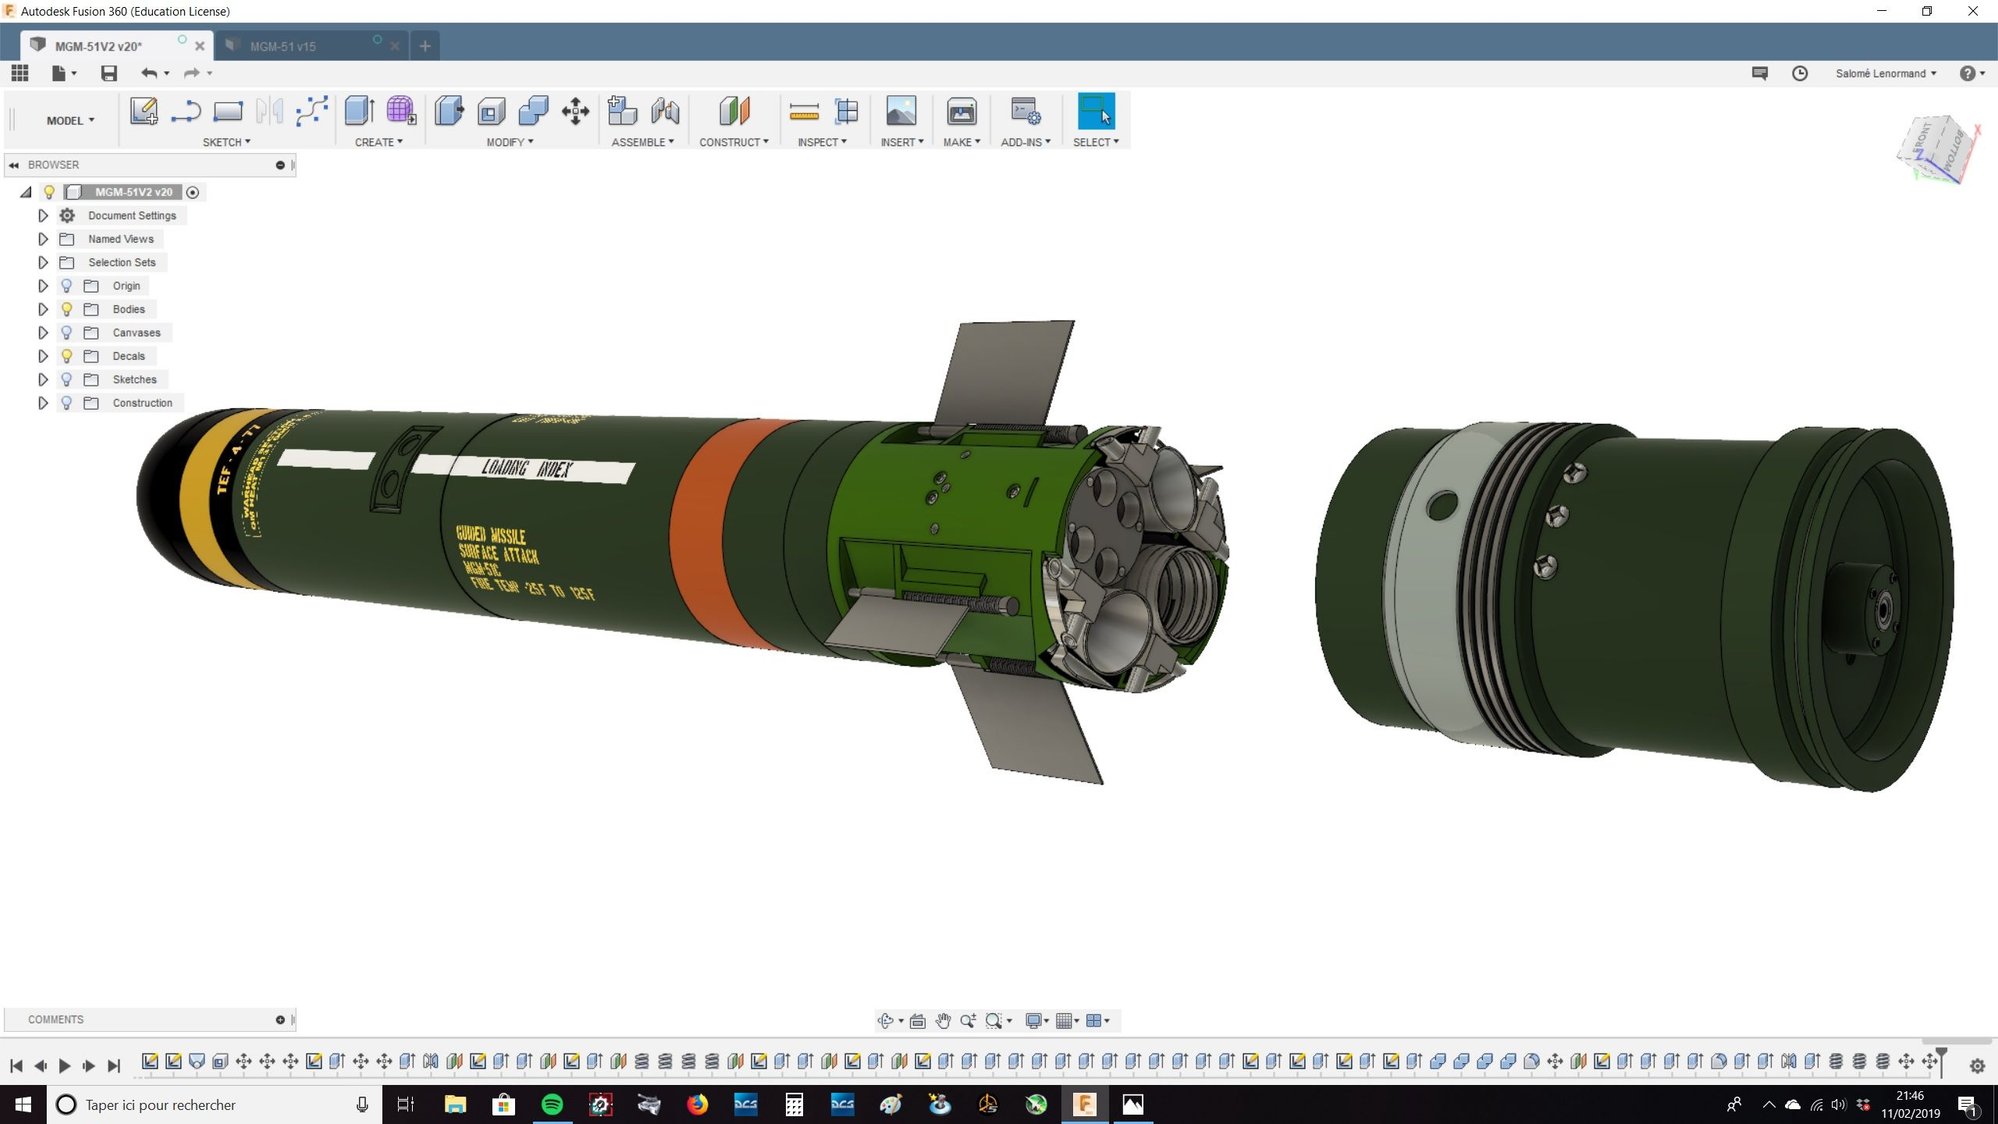The height and width of the screenshot is (1124, 1998).
Task: Click the Move/Copy arrows icon
Action: pos(575,111)
